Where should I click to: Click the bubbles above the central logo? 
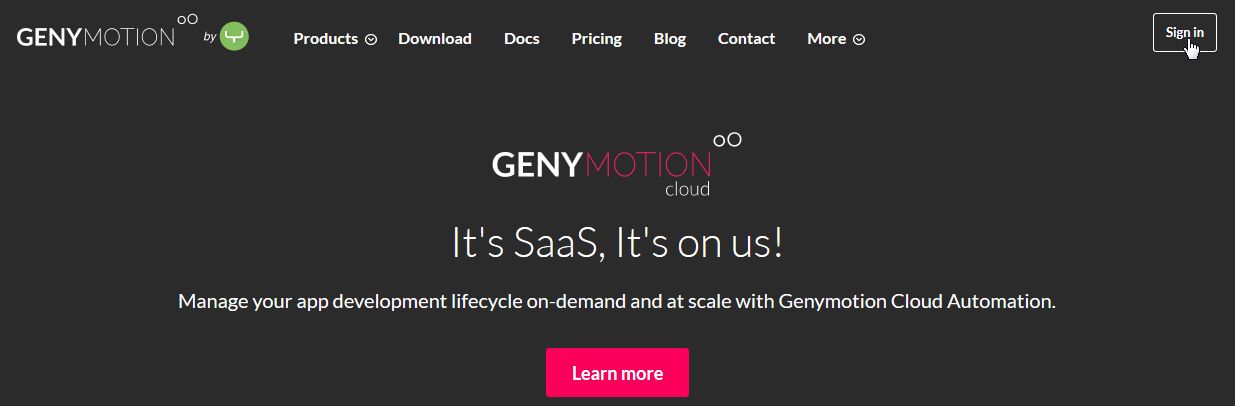tap(727, 139)
